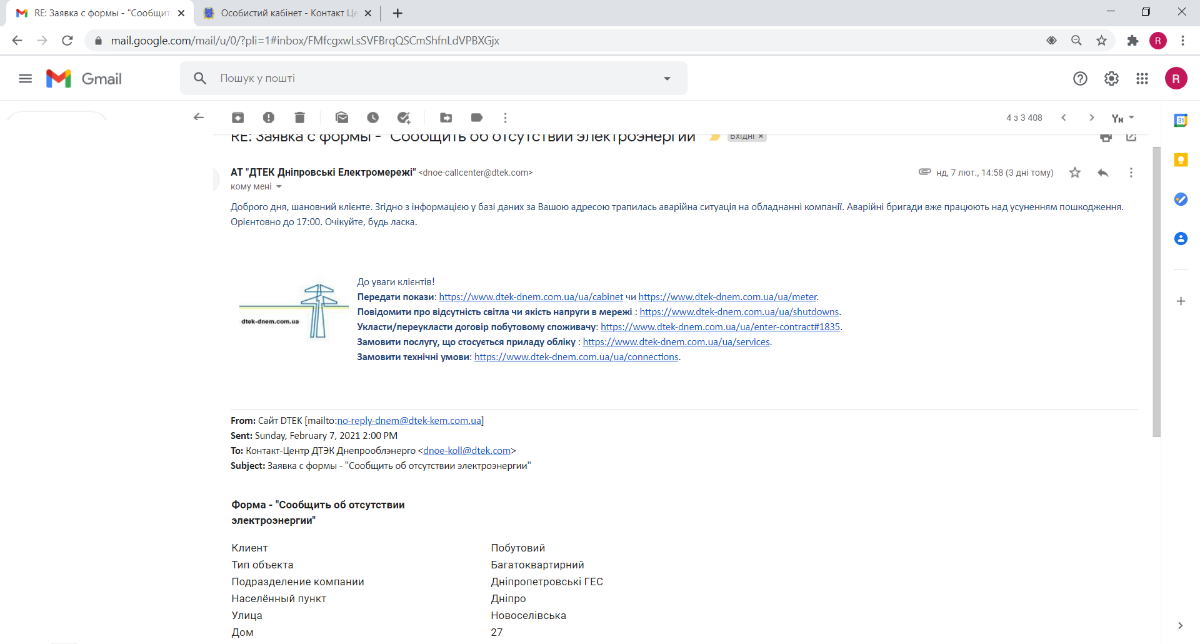Get add-ons plus icon
This screenshot has width=1200, height=644.
tap(1181, 300)
